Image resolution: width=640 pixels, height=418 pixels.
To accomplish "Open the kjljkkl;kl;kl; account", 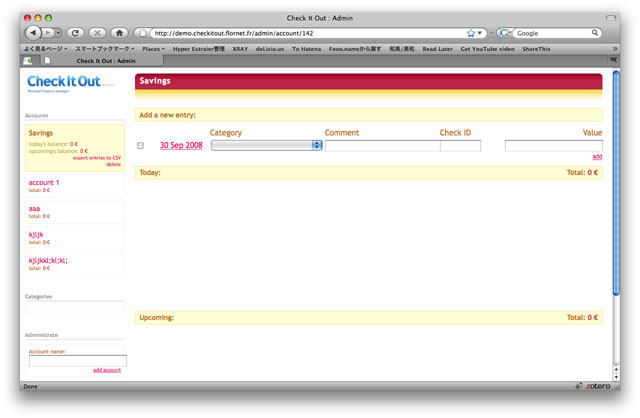I will tap(48, 260).
